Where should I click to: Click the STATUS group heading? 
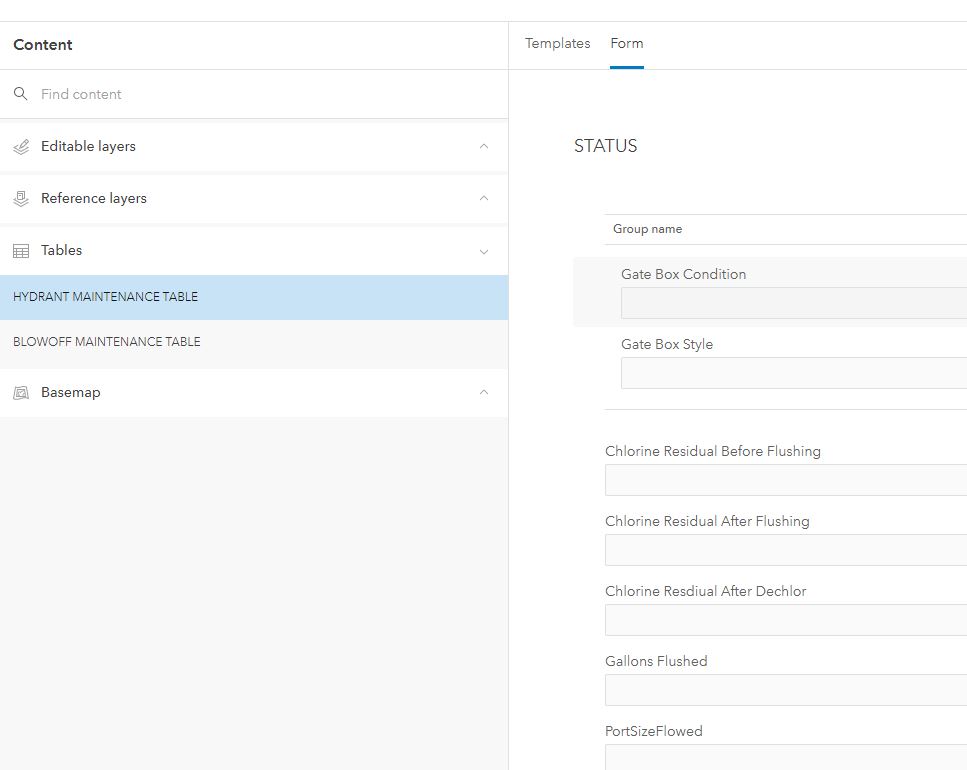pos(605,145)
